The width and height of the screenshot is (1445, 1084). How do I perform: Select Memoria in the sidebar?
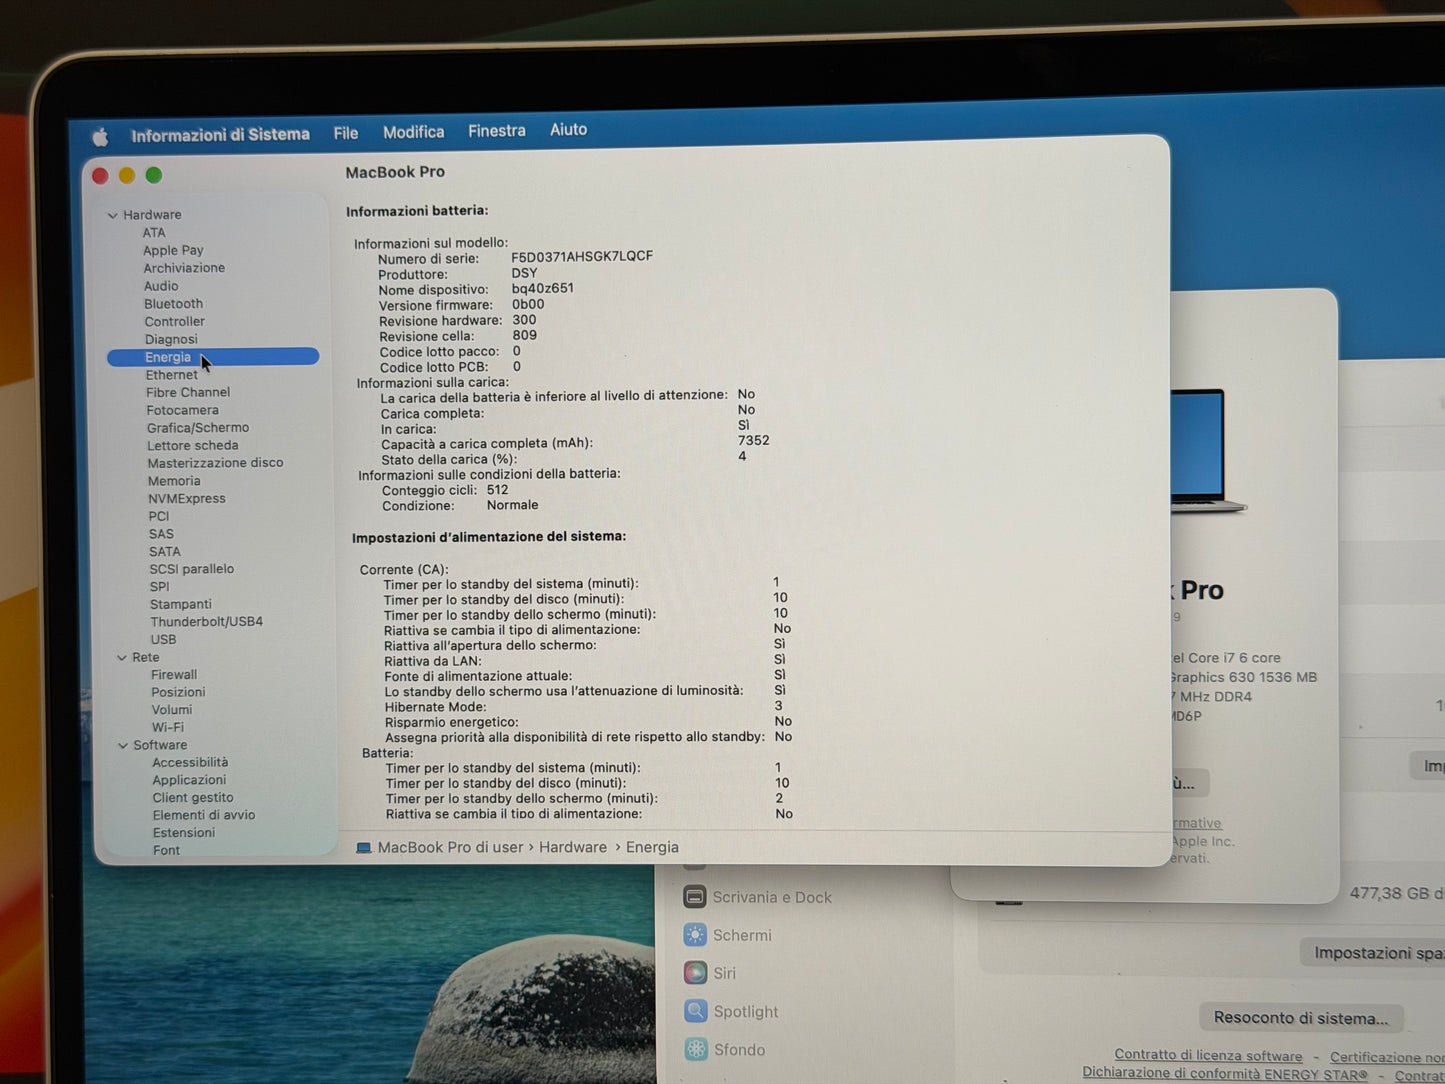click(x=174, y=481)
